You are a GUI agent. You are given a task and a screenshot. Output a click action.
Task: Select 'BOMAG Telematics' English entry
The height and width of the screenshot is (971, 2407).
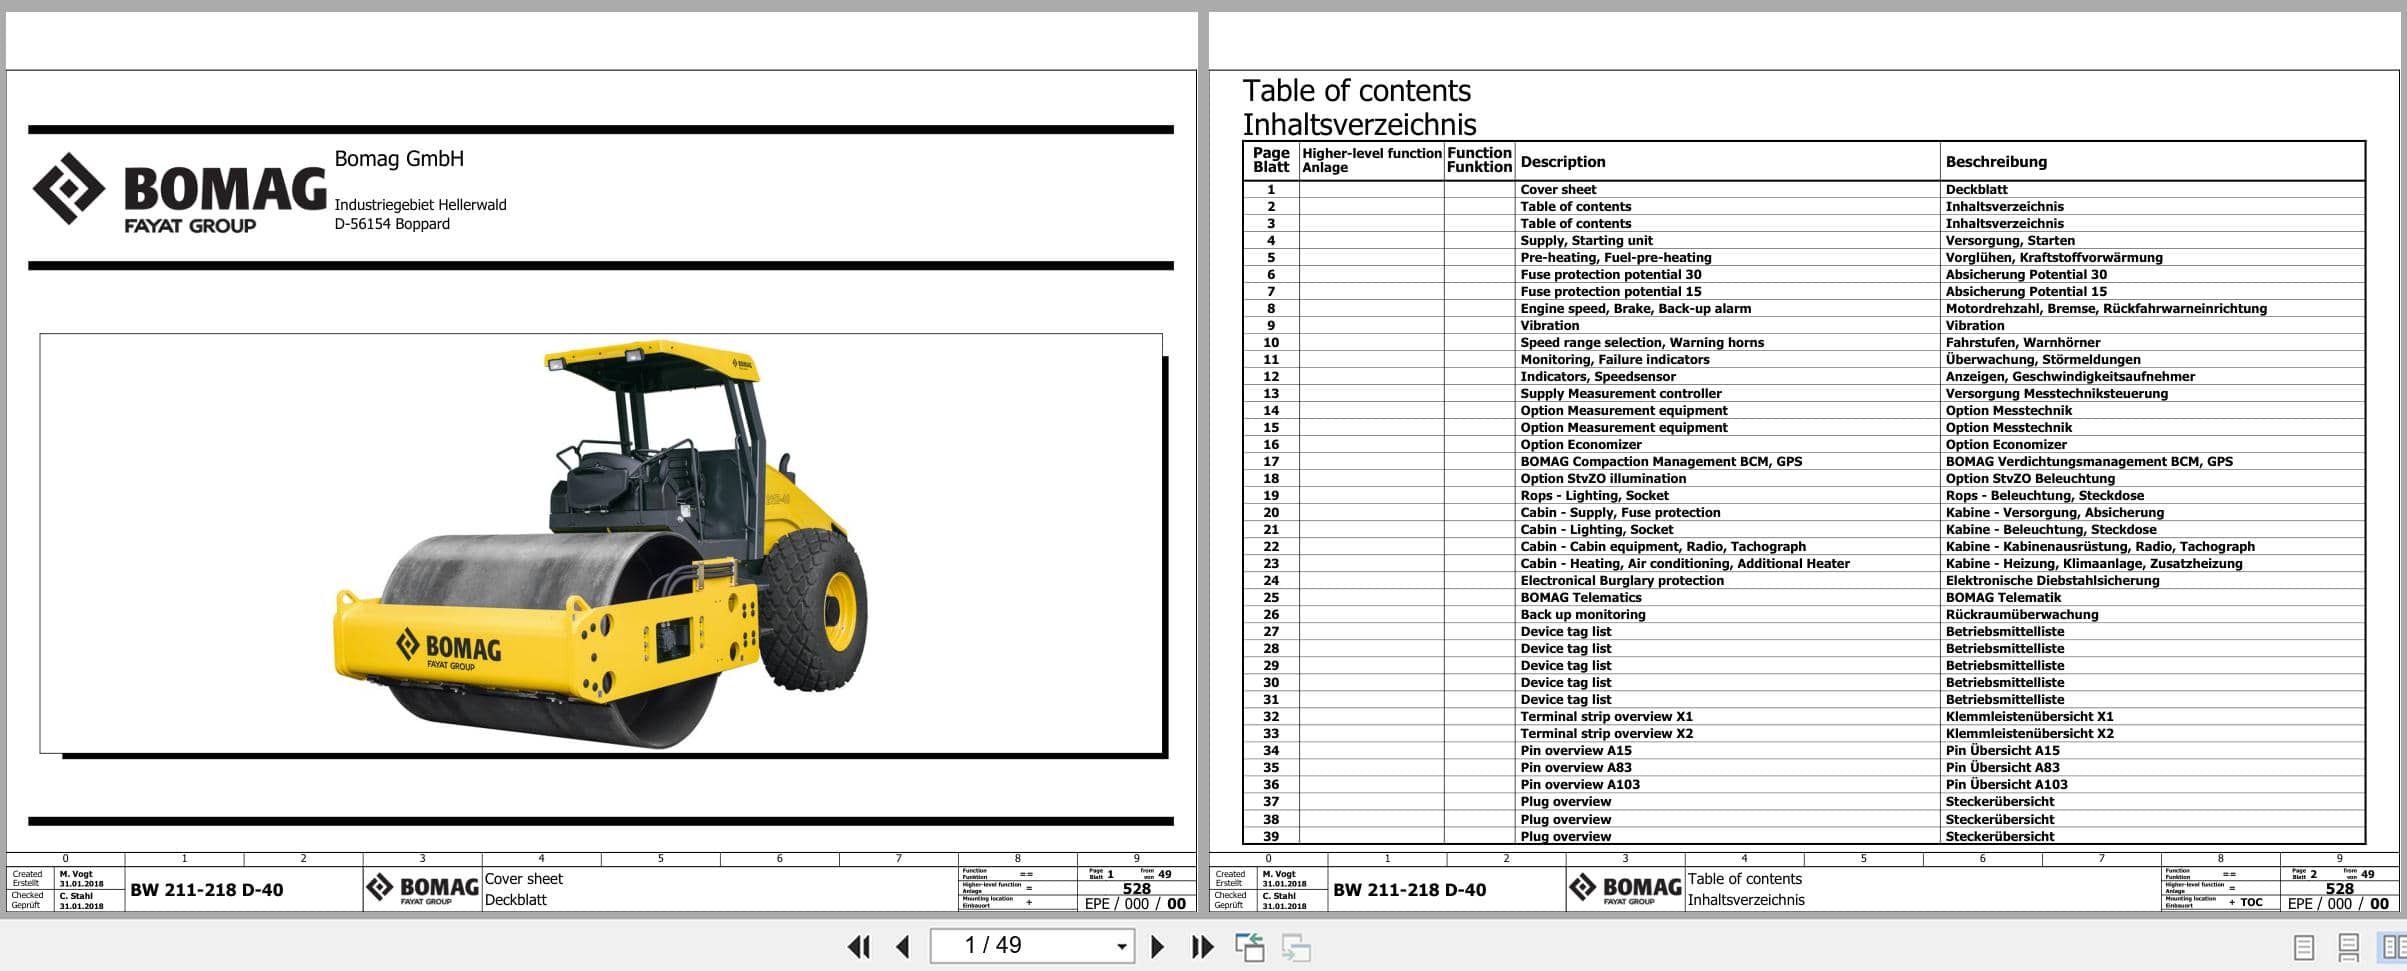(x=1581, y=597)
